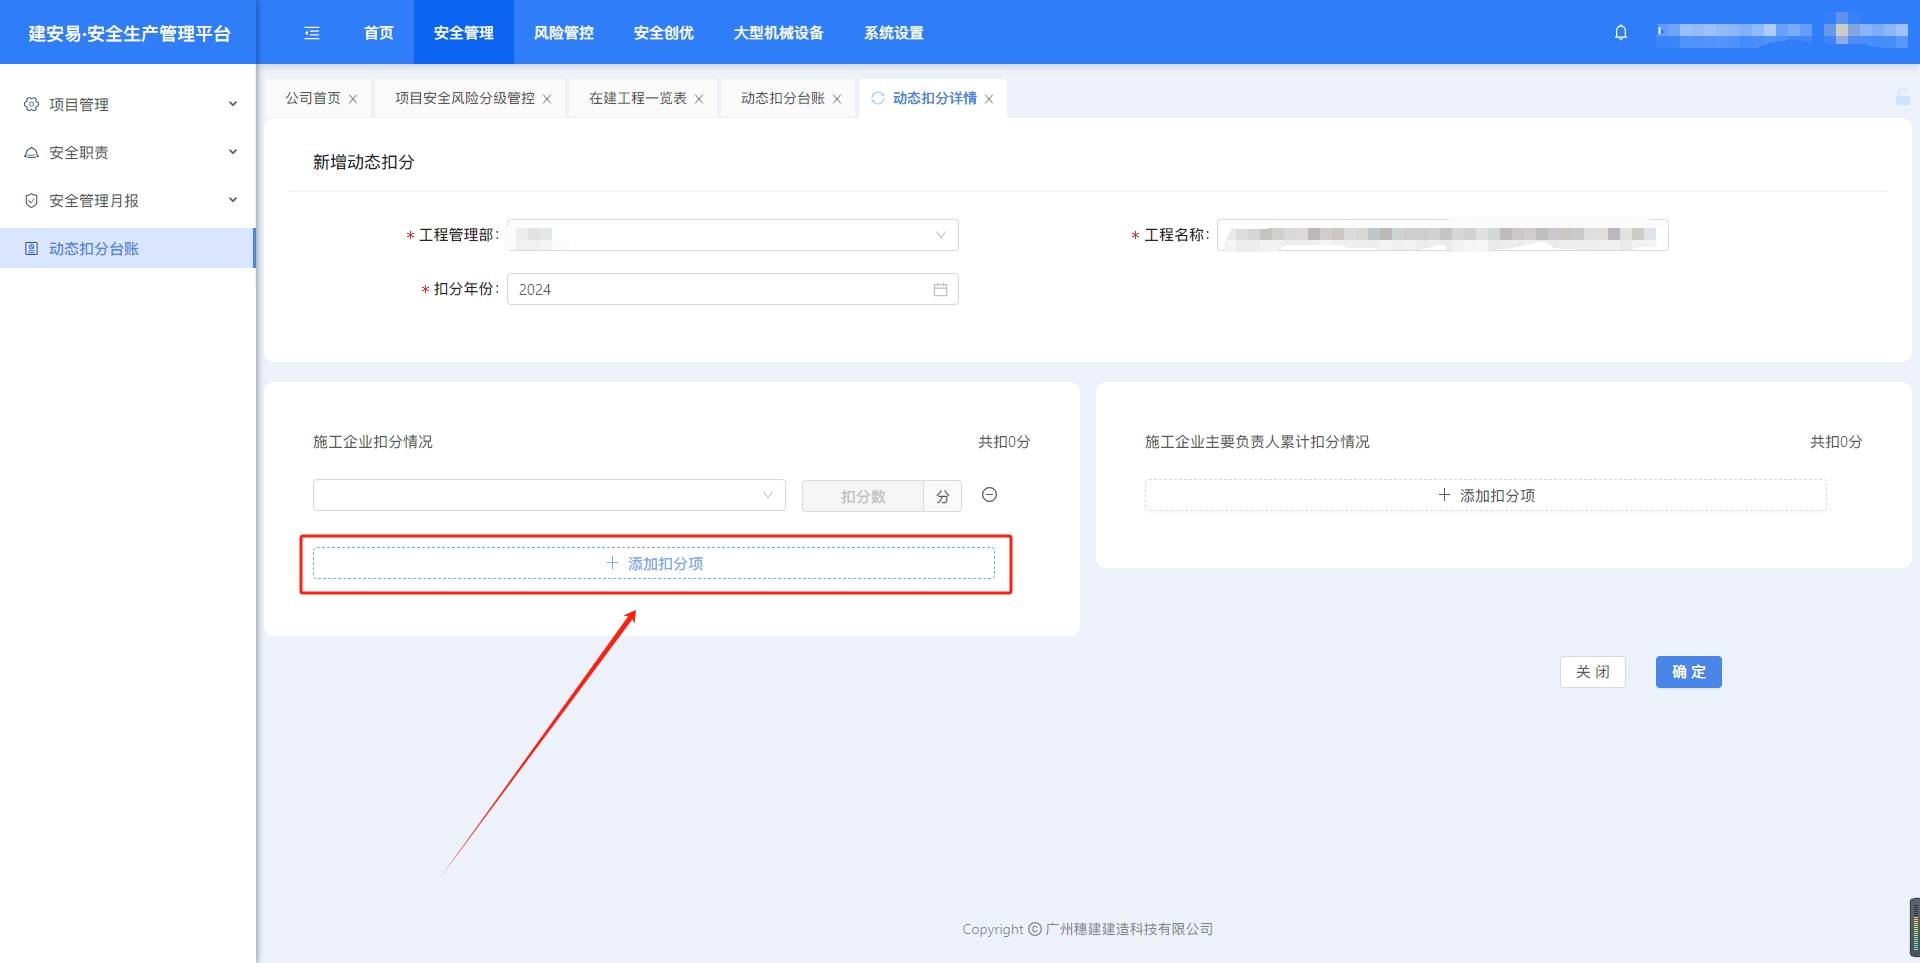Open calendar icon in 扣分年份 field
This screenshot has height=963, width=1920.
(x=940, y=289)
